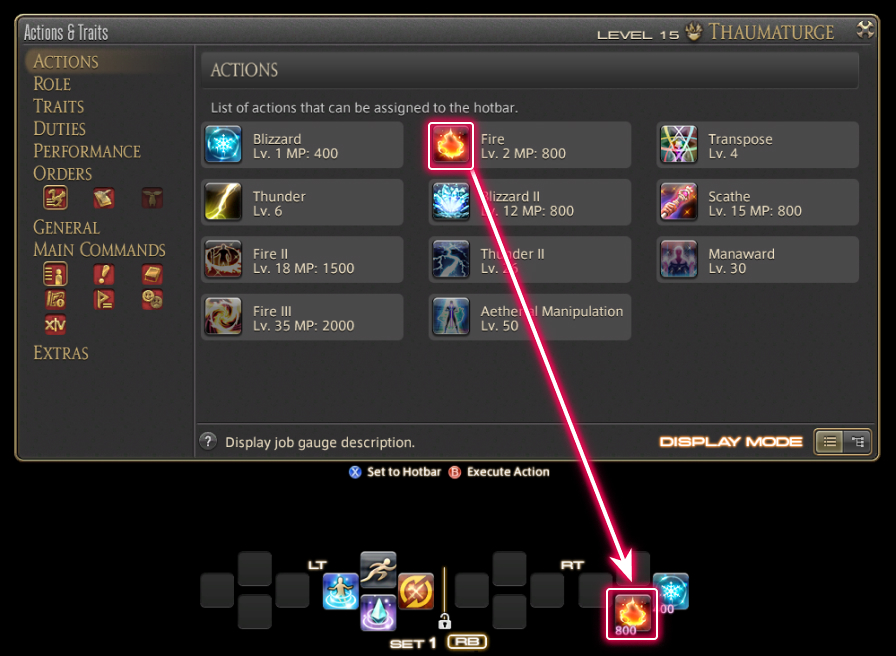Expand the General category
Screen dimensions: 896x656
pos(66,227)
